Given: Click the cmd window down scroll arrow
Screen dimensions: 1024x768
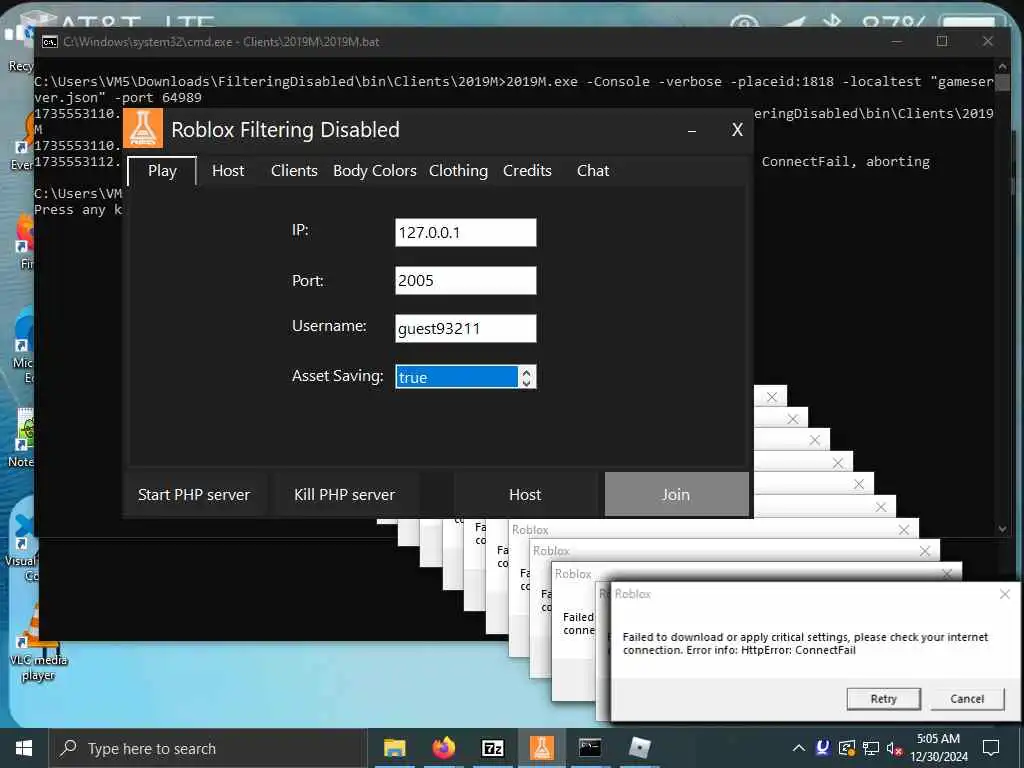Looking at the screenshot, I should [x=1002, y=528].
